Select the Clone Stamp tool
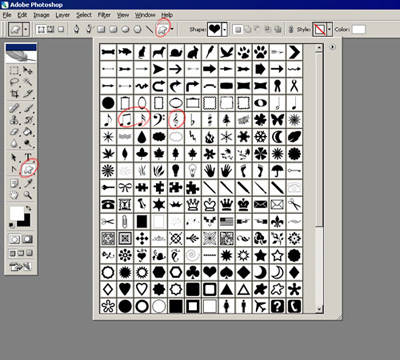Screen dimensions: 400x360 pyautogui.click(x=14, y=120)
